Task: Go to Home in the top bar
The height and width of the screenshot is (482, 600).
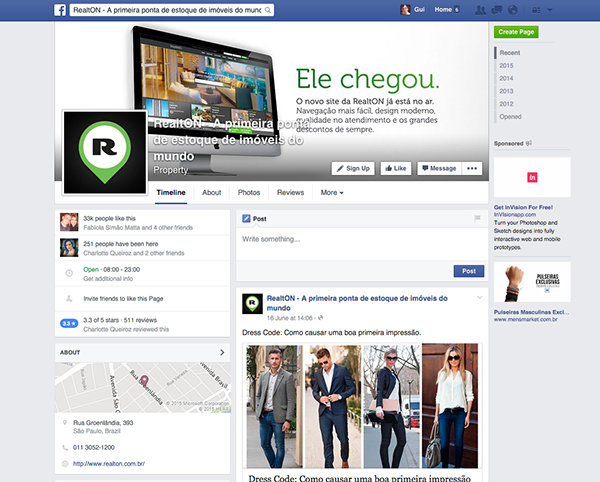Action: 443,10
